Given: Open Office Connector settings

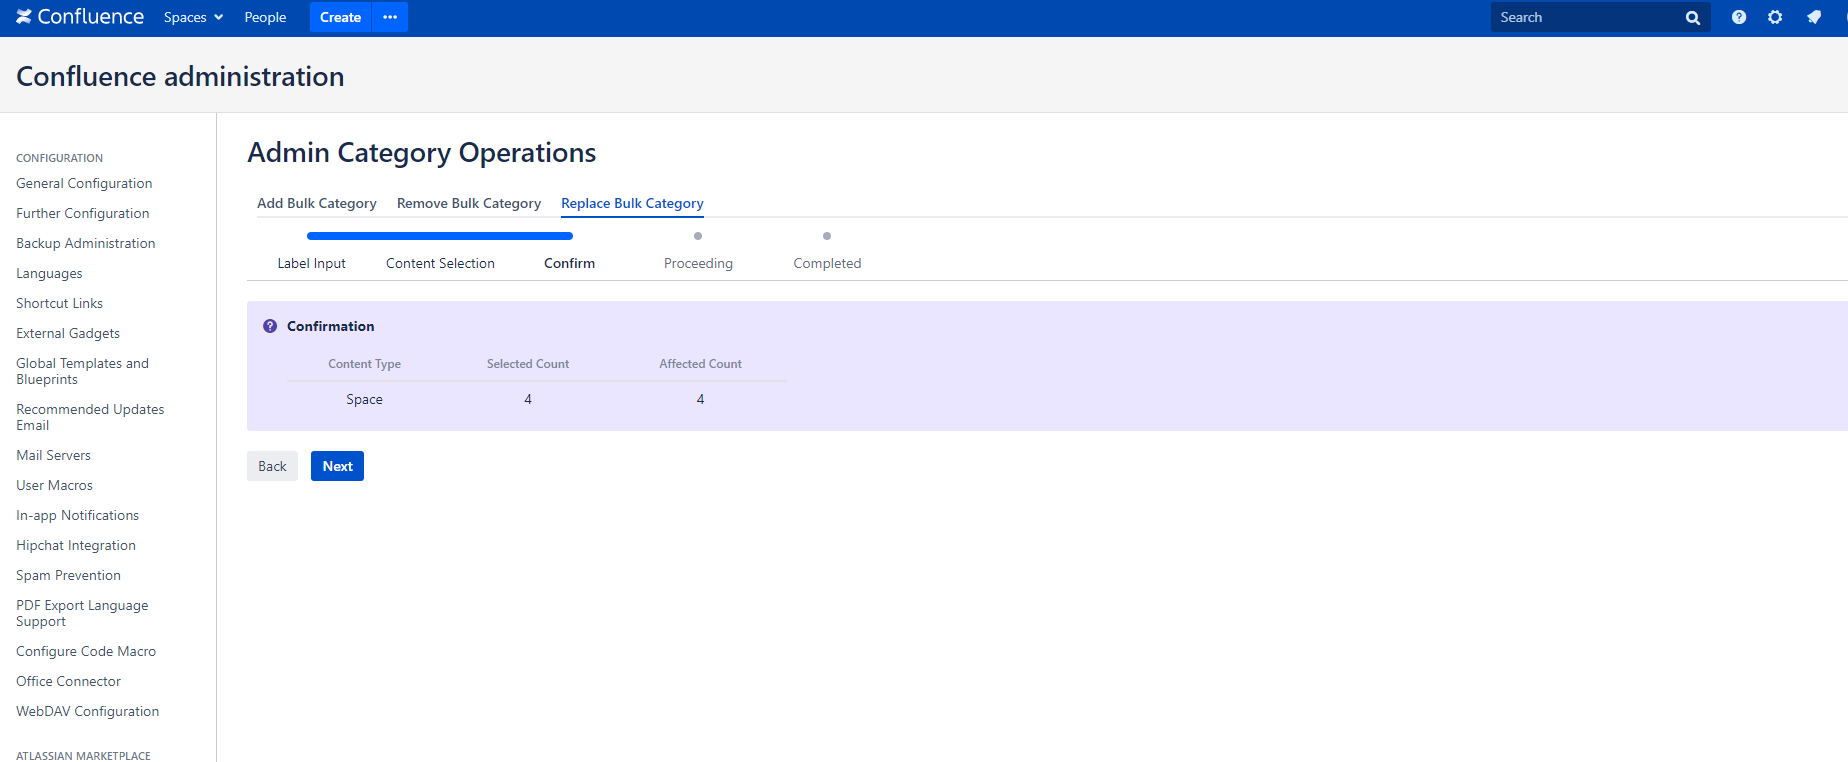Looking at the screenshot, I should (x=68, y=681).
